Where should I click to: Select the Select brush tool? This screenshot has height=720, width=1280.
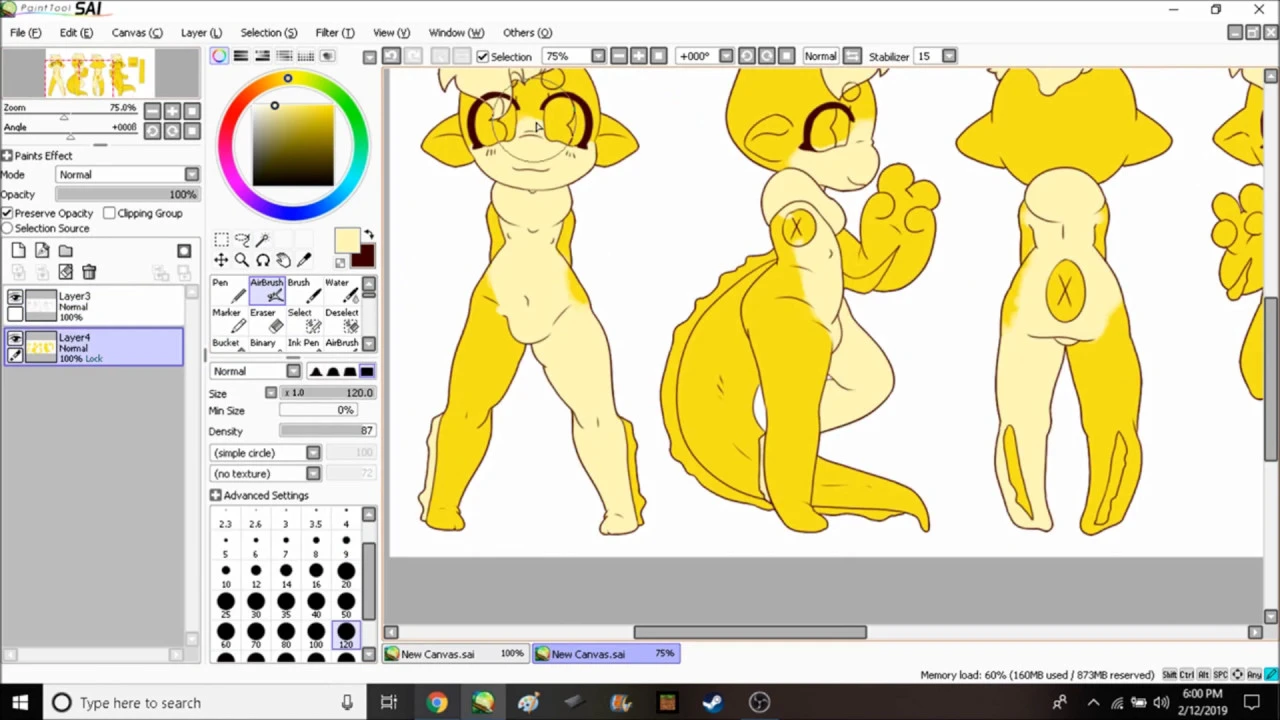(304, 321)
